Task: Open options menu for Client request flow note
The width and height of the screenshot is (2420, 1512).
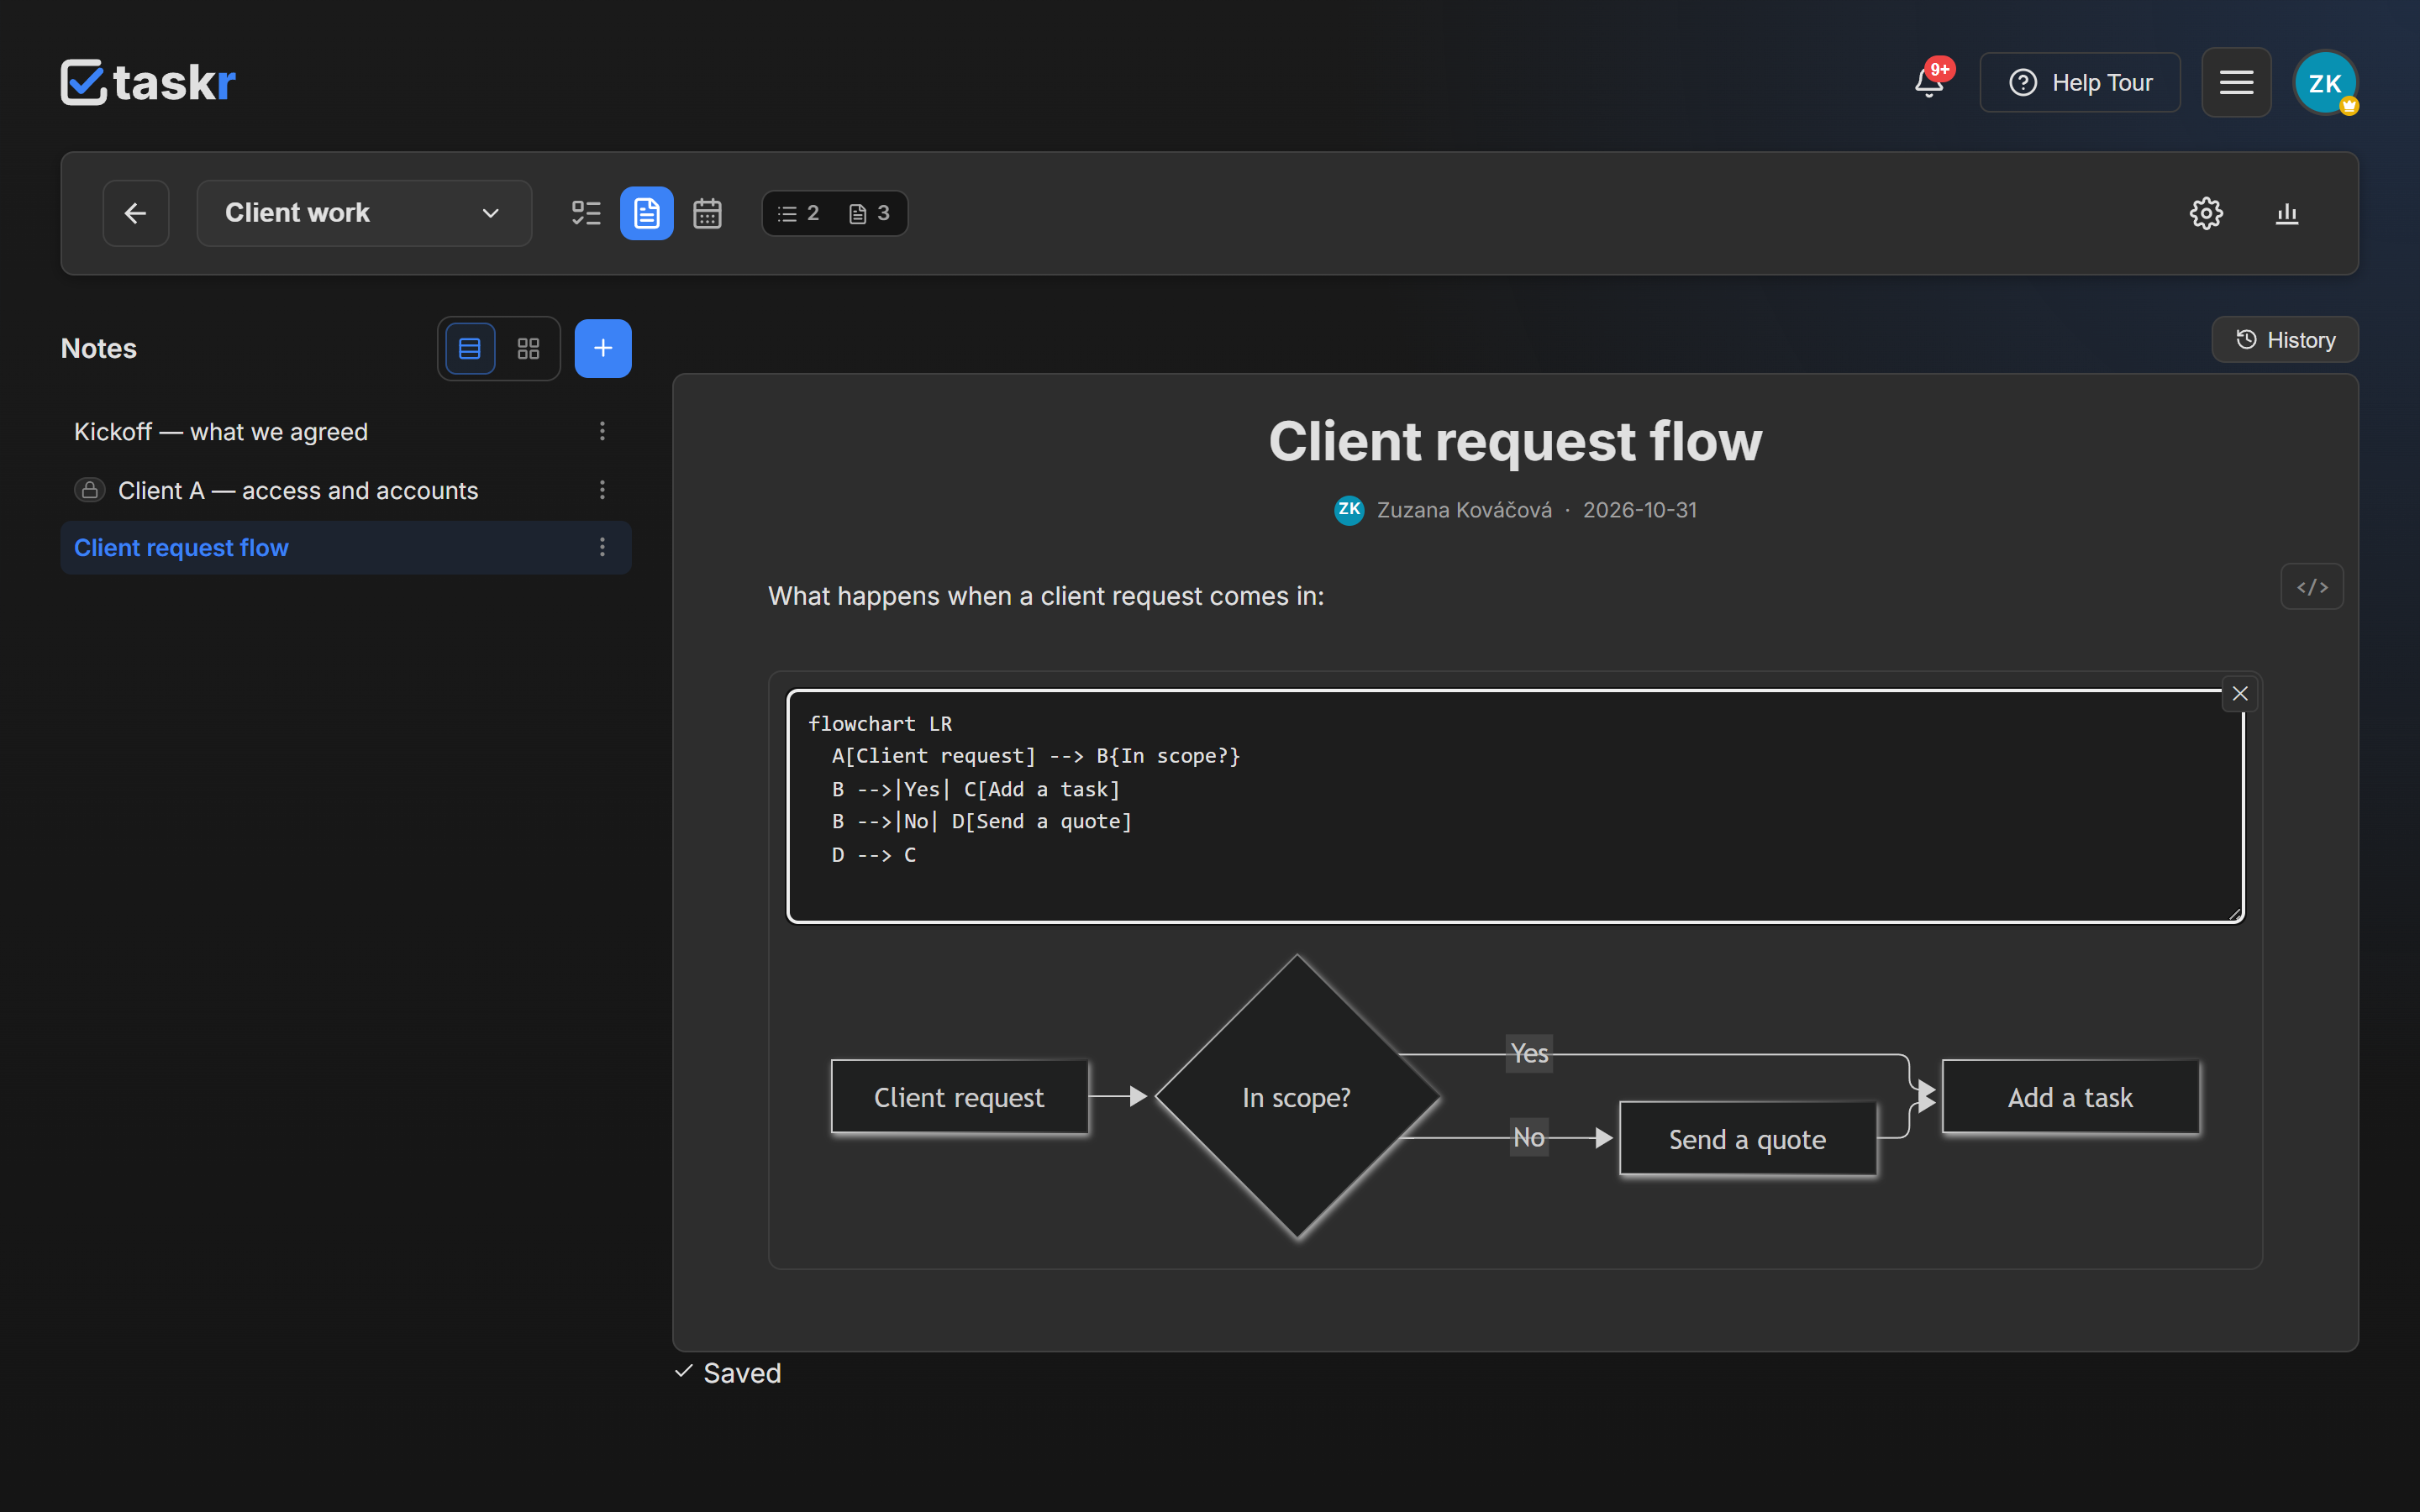Action: [x=602, y=547]
